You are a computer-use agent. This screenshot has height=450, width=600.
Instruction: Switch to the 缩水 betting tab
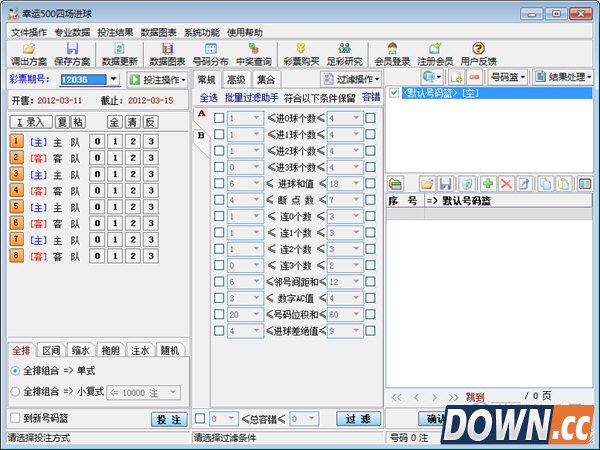pos(81,350)
